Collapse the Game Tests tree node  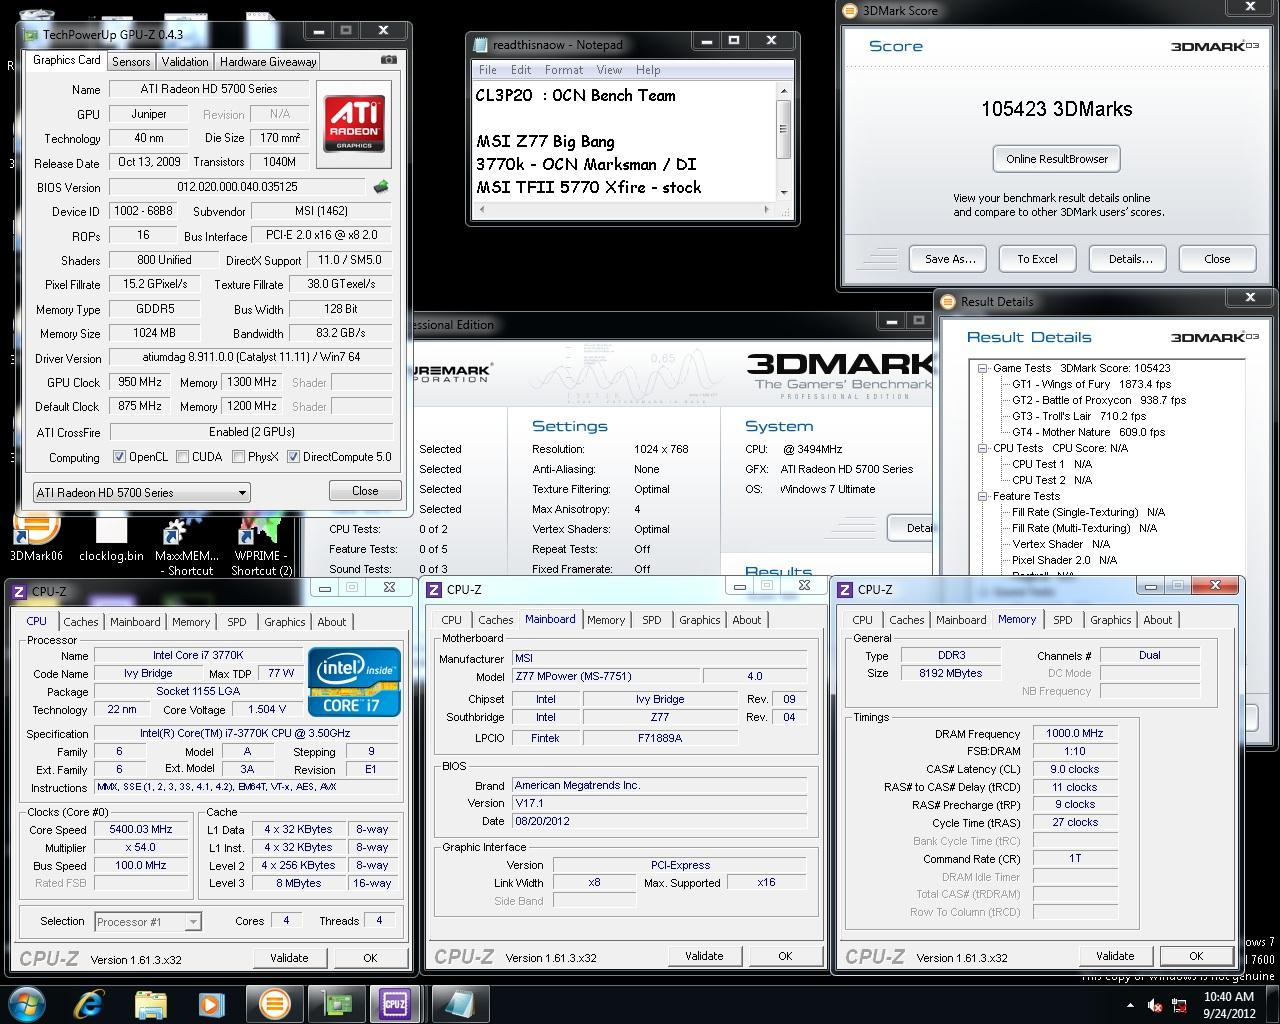tap(983, 368)
